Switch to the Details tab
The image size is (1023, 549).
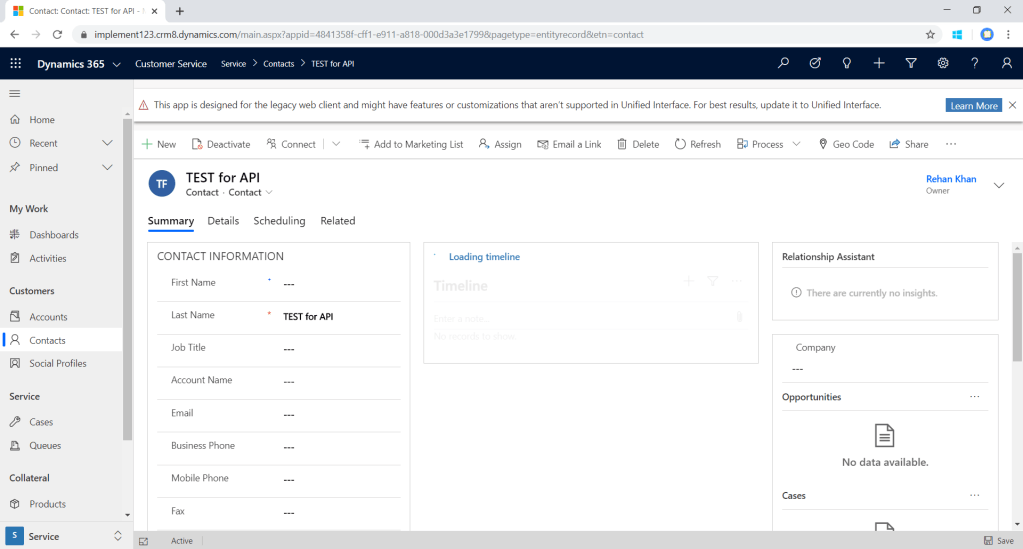tap(223, 221)
